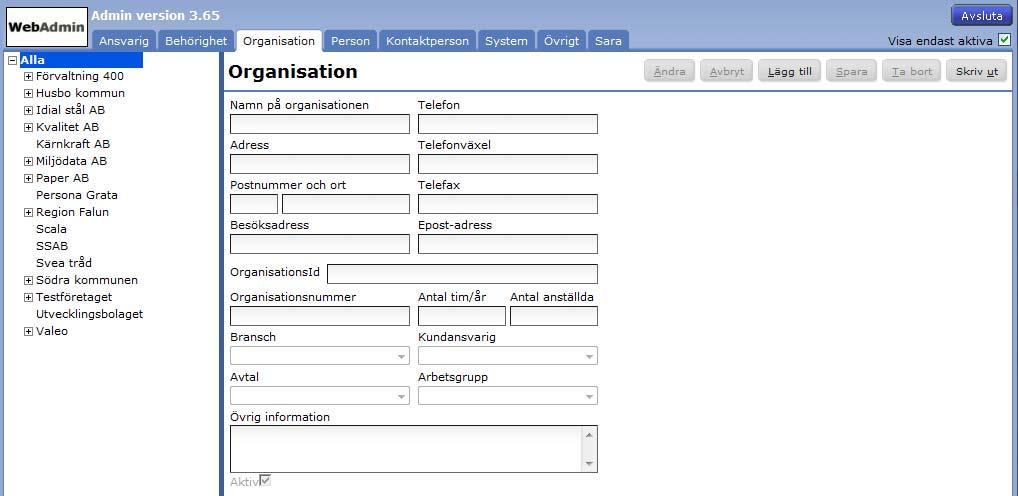1018x496 pixels.
Task: Select Idial stål AB tree label
Action: 70,110
